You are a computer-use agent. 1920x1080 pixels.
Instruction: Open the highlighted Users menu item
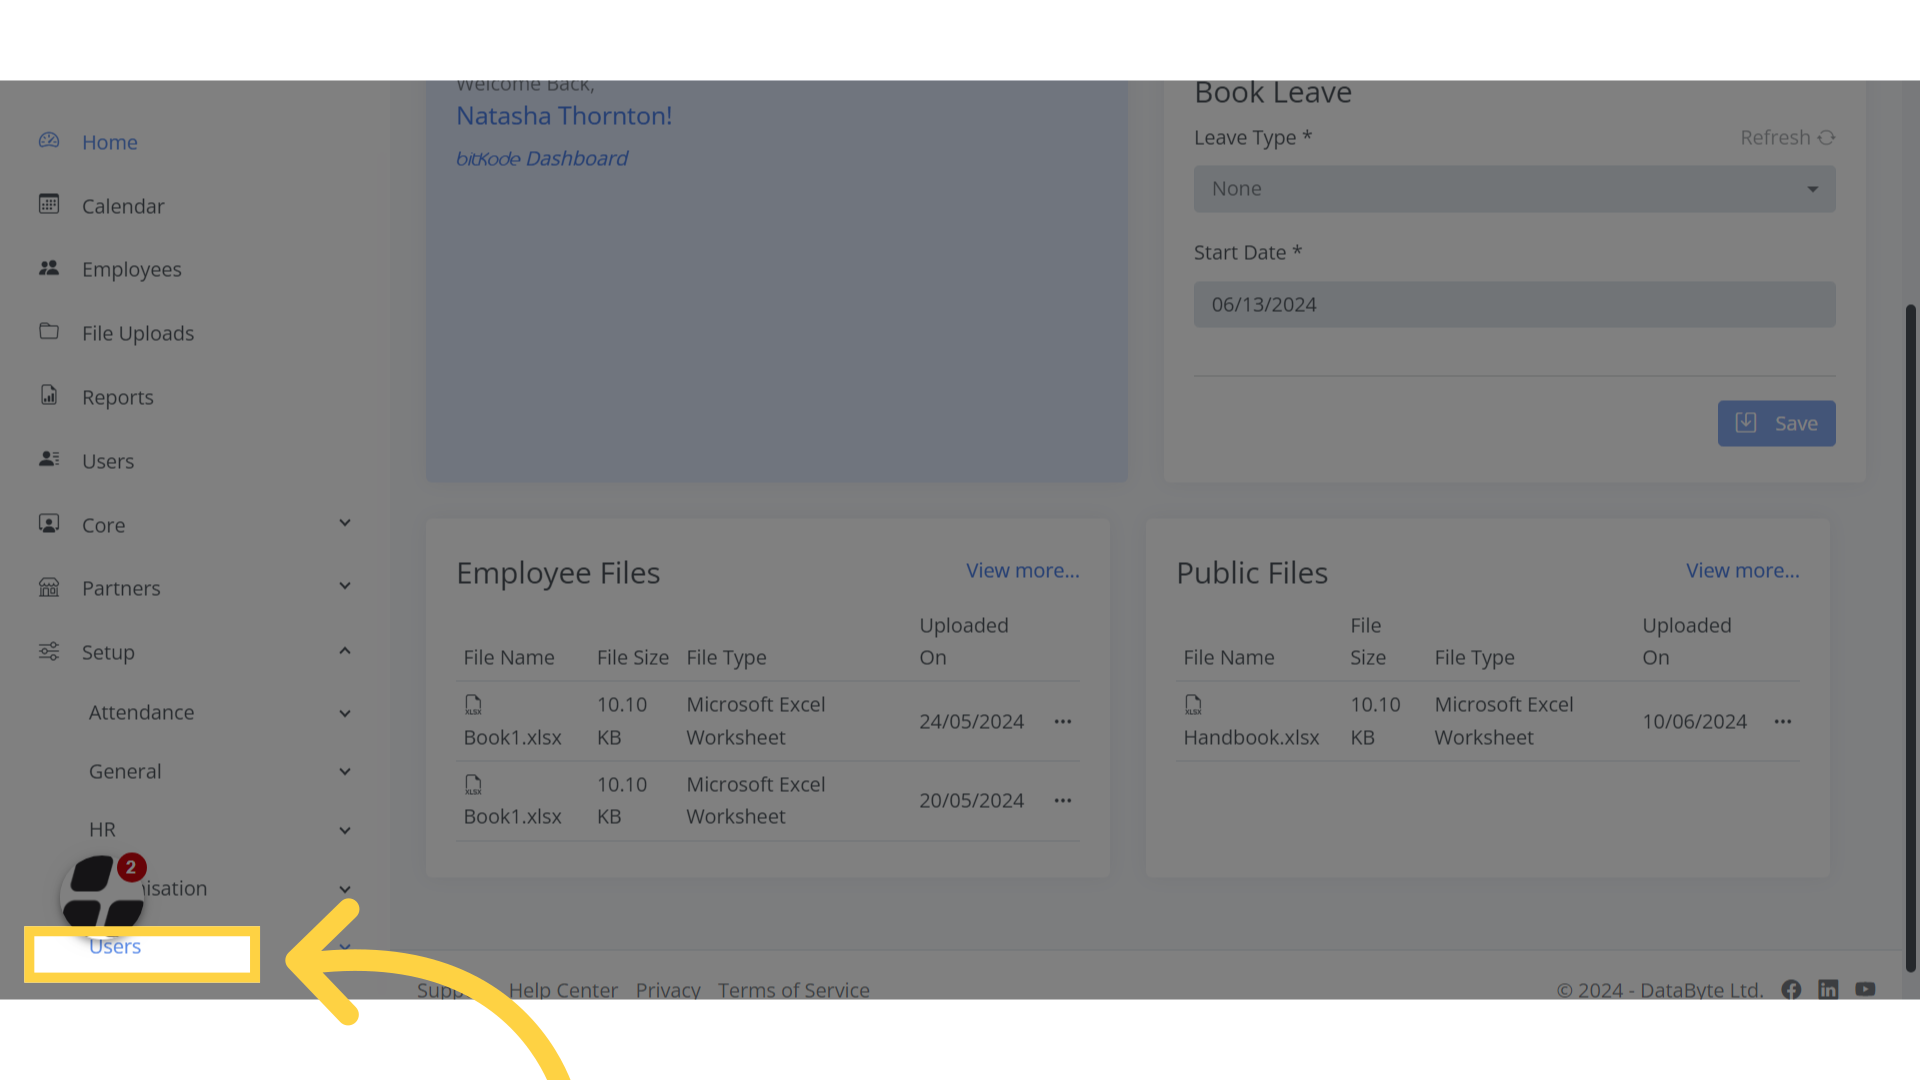115,946
